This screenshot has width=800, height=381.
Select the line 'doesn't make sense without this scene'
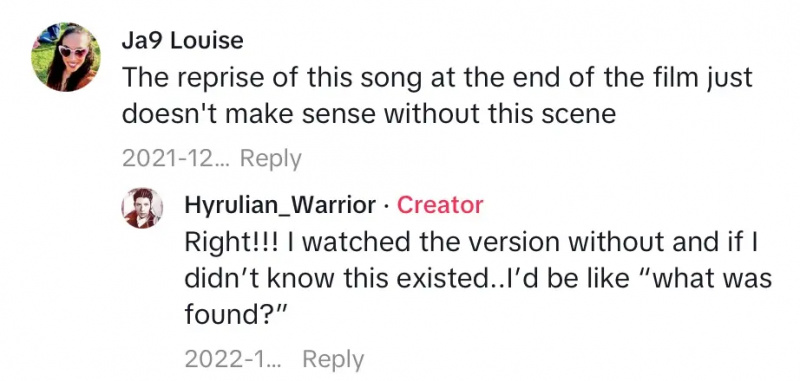click(368, 114)
